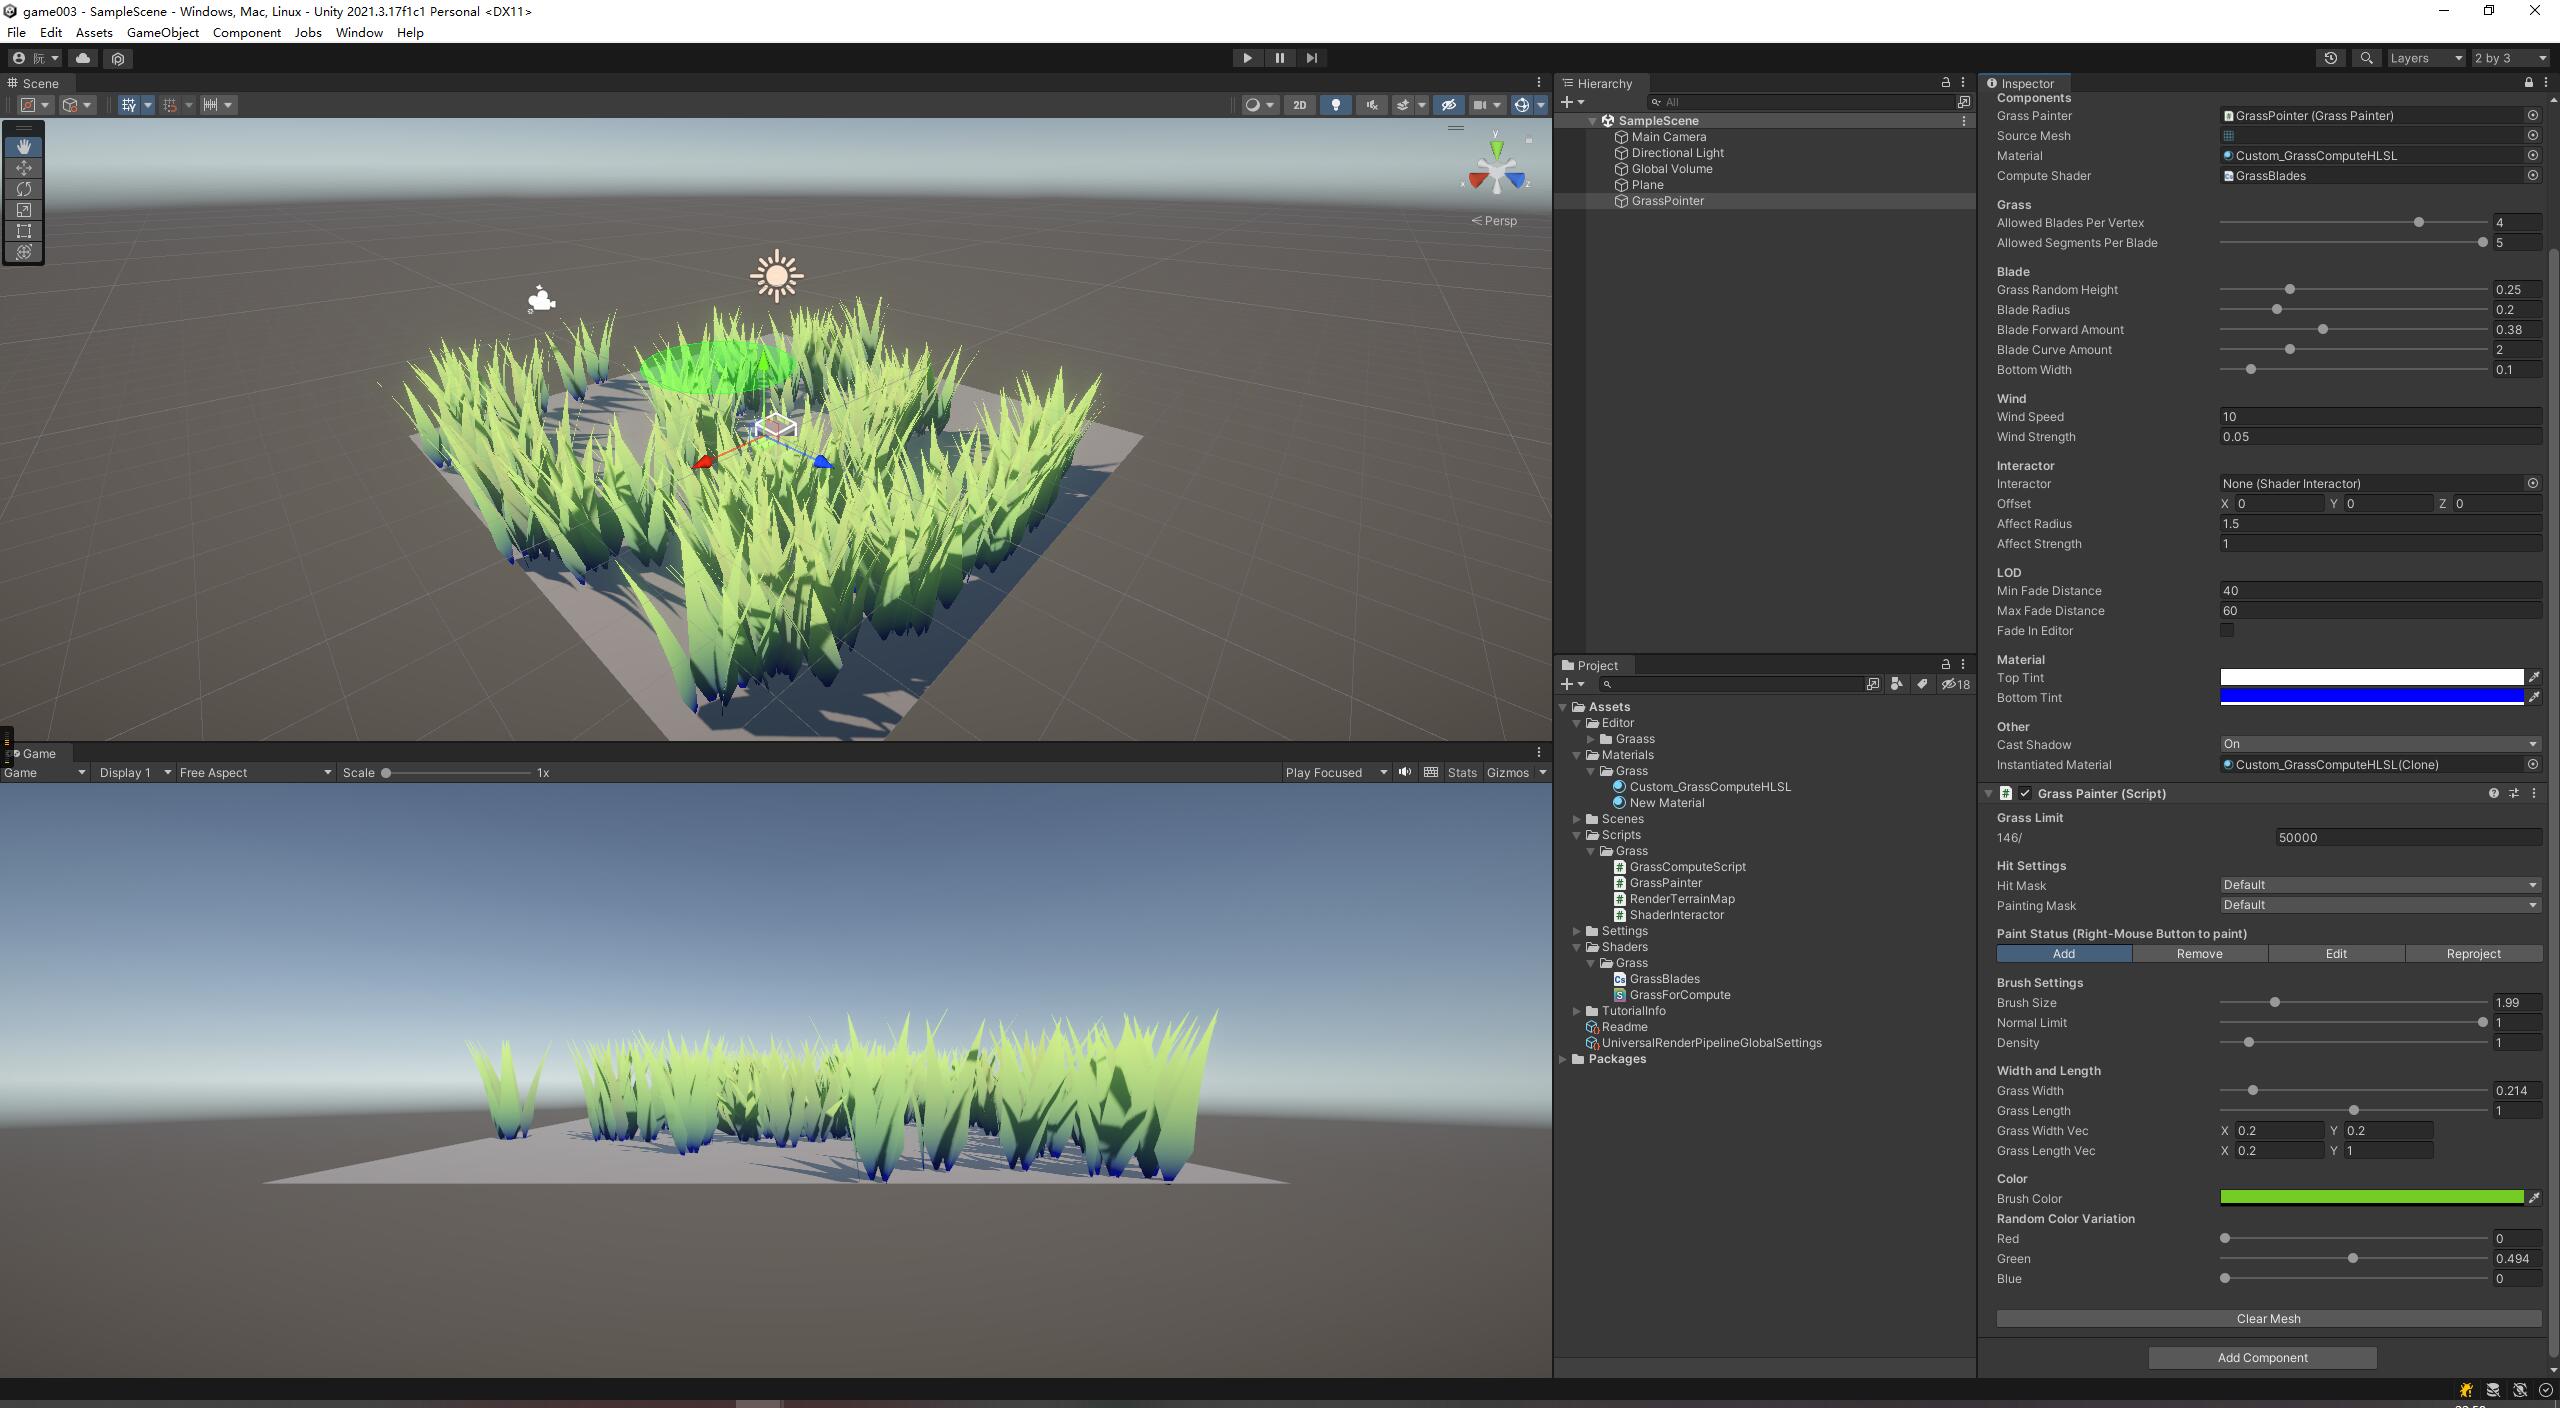2560x1408 pixels.
Task: Open Cast Shadow dropdown
Action: coord(2380,744)
